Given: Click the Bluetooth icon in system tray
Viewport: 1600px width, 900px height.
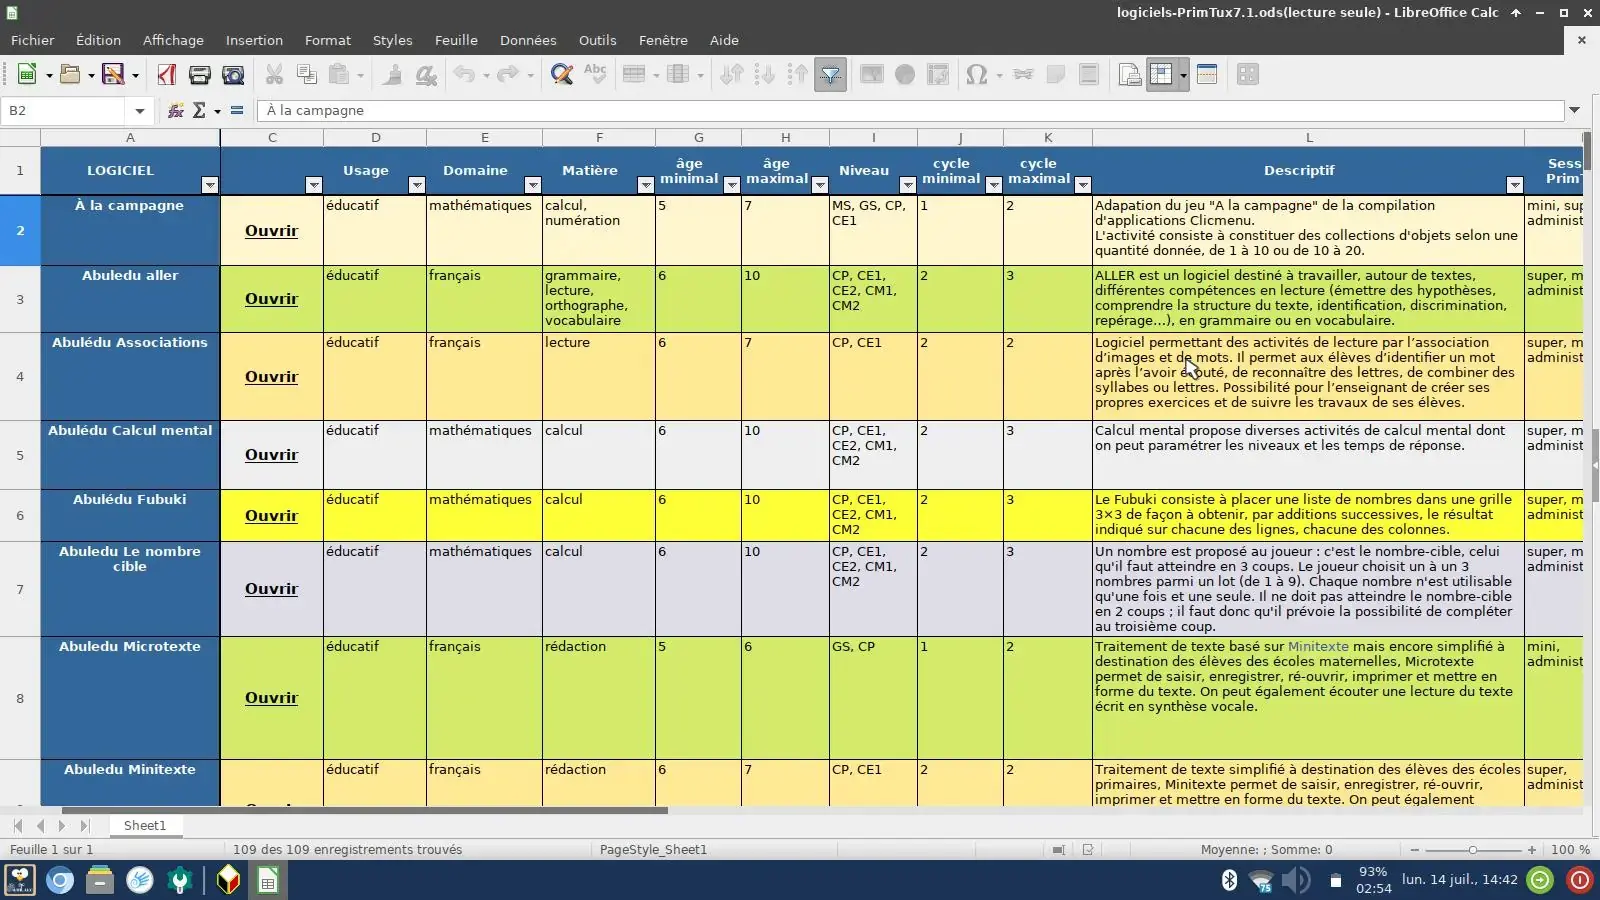Looking at the screenshot, I should 1229,880.
